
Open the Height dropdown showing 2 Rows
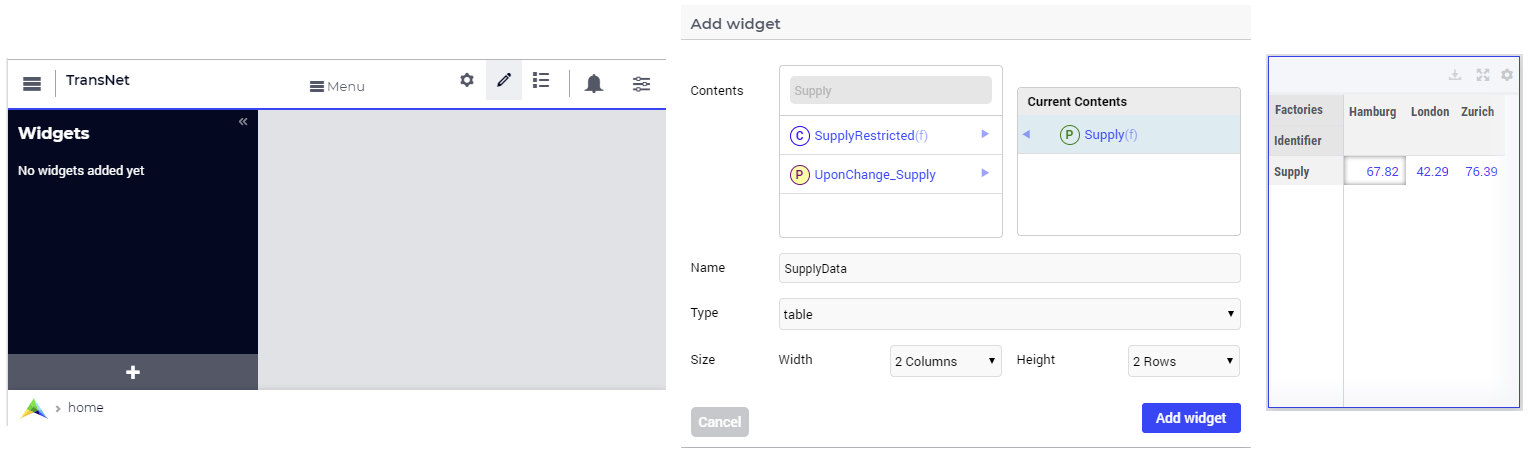[1184, 361]
